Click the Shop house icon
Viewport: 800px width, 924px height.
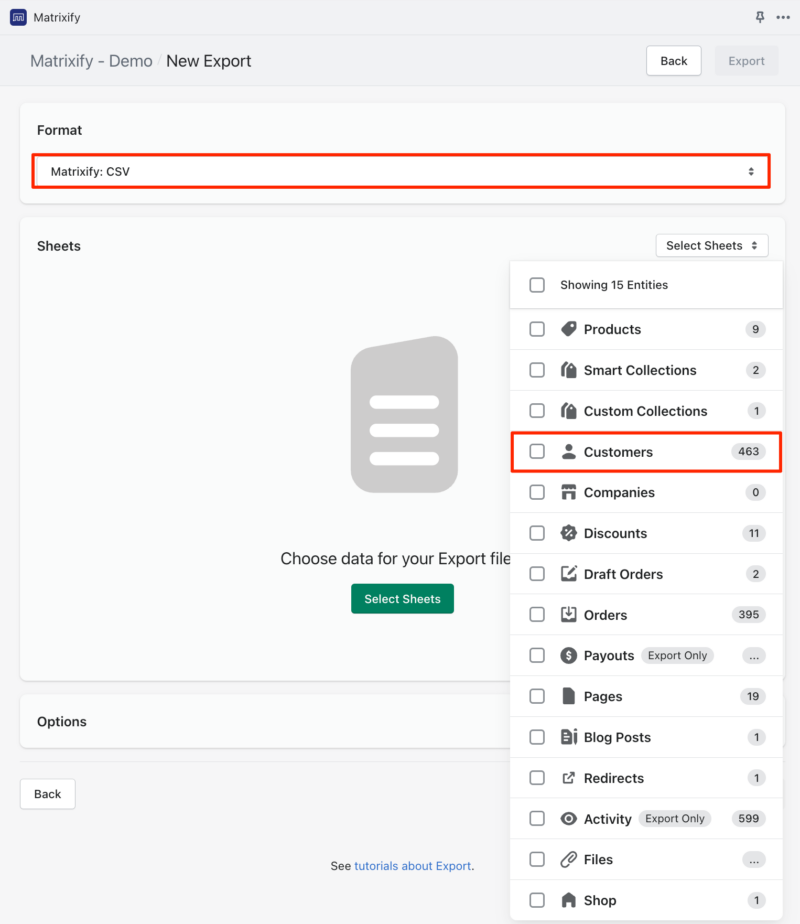[568, 900]
